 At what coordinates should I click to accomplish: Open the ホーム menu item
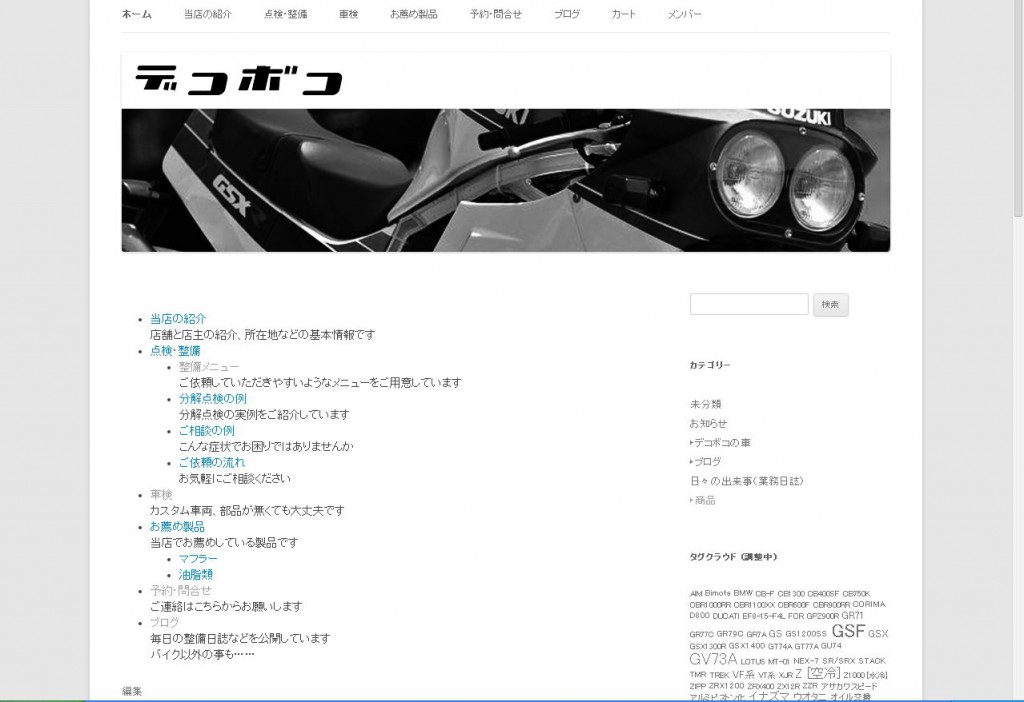pyautogui.click(x=136, y=14)
